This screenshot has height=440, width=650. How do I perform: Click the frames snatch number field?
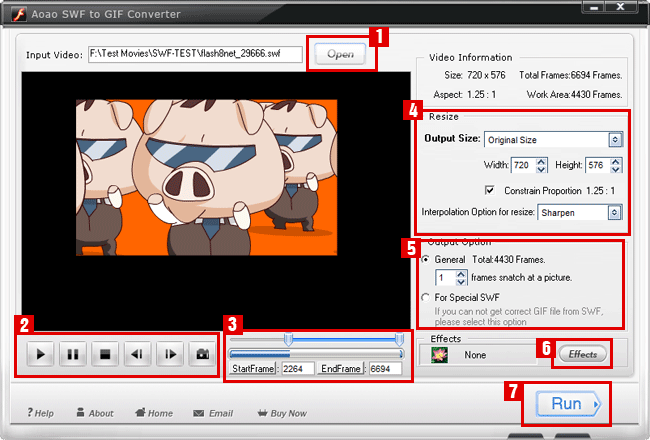click(x=446, y=278)
